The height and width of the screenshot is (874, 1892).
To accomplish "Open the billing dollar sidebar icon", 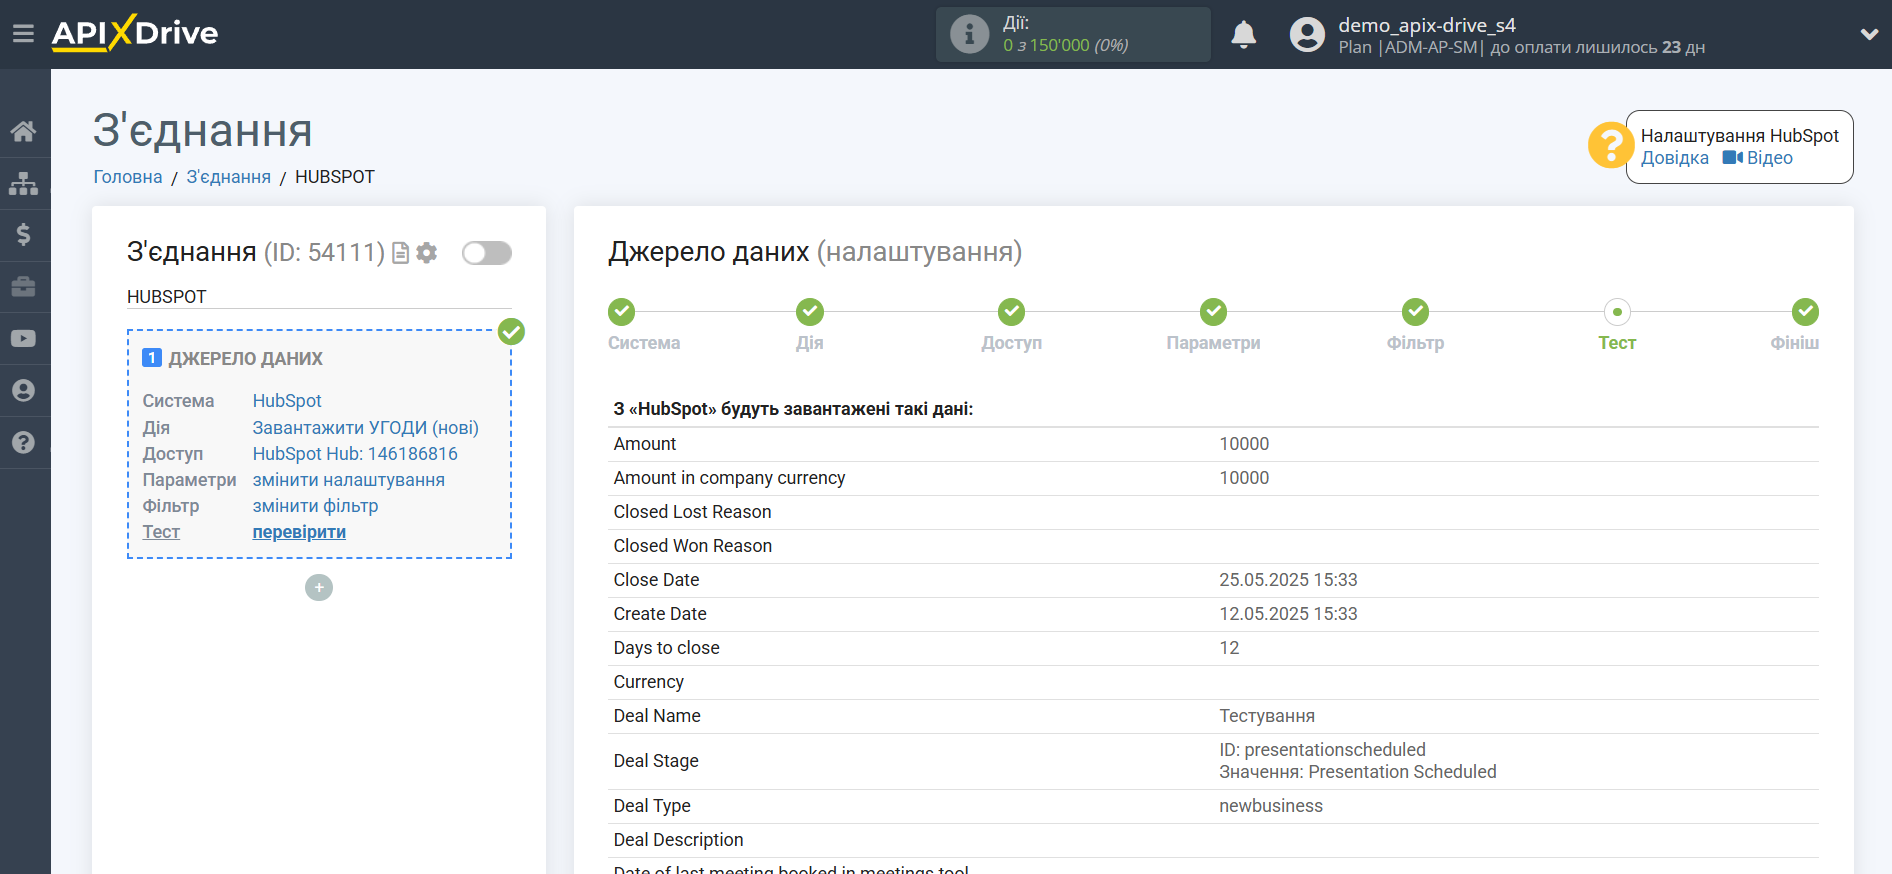I will 23,234.
